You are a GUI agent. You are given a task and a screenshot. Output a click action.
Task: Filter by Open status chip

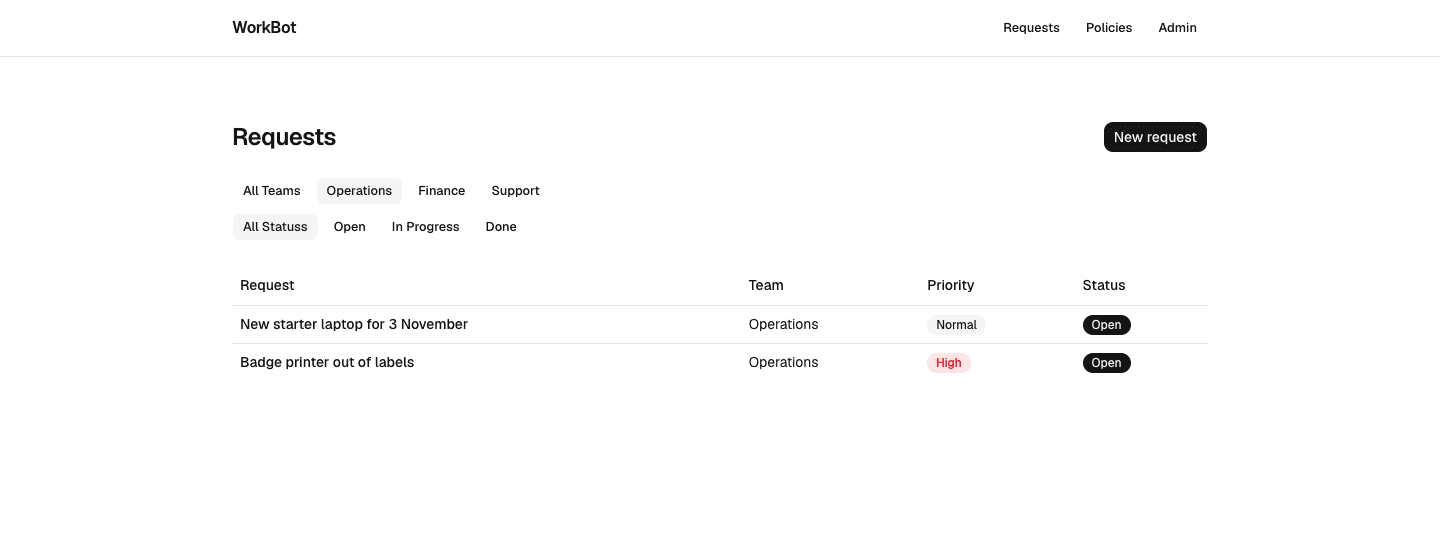pos(350,227)
